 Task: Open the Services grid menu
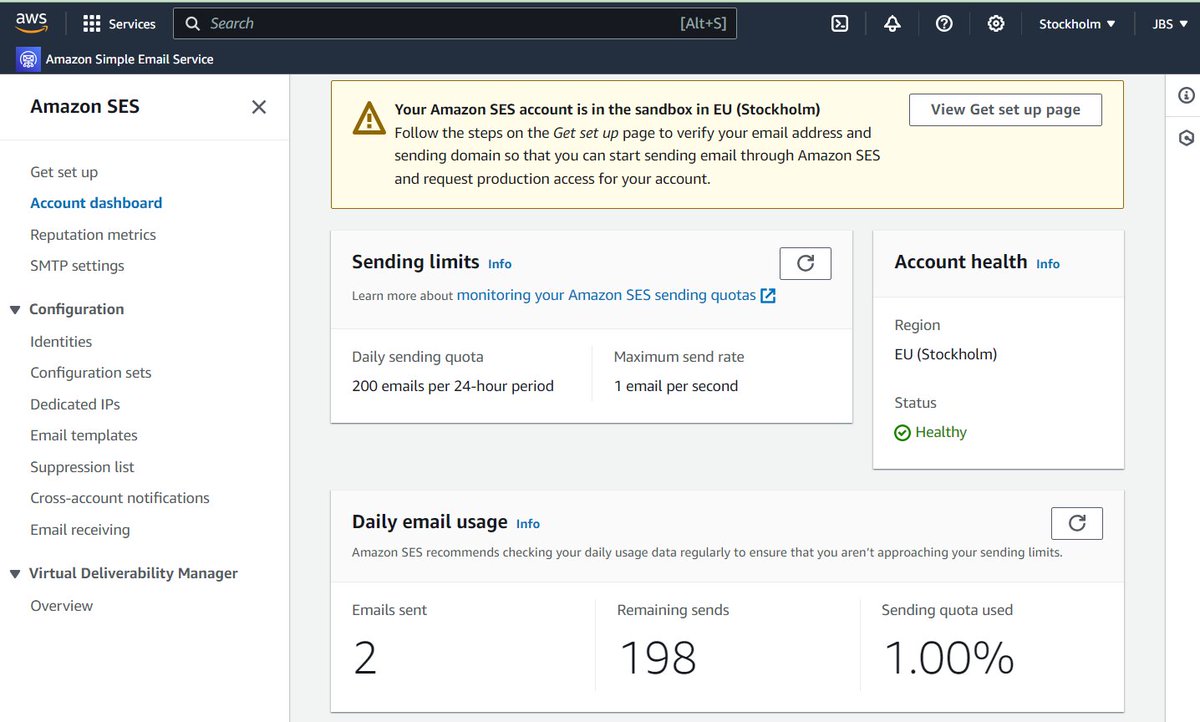(119, 24)
